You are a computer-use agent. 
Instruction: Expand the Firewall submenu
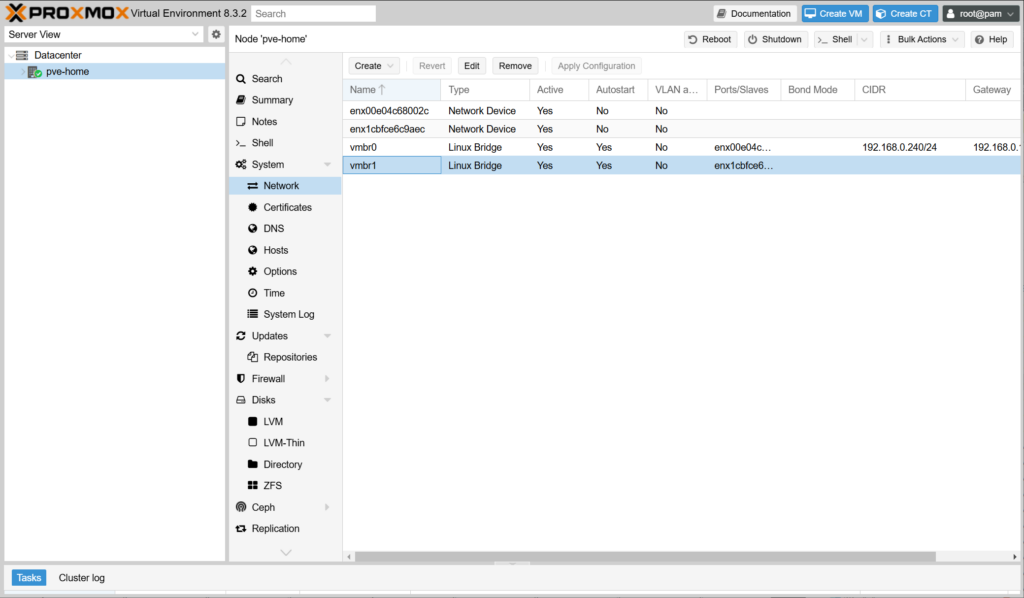[327, 379]
